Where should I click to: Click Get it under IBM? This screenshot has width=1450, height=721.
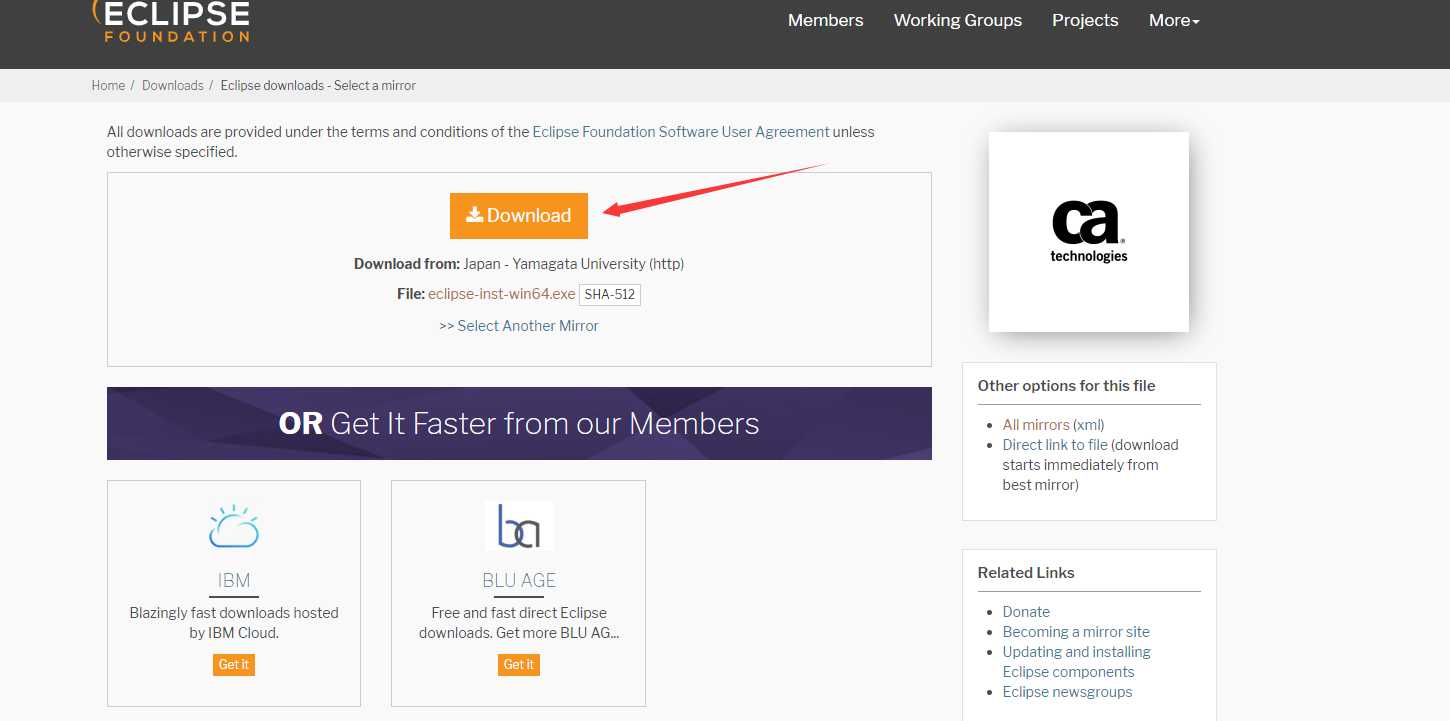tap(234, 665)
